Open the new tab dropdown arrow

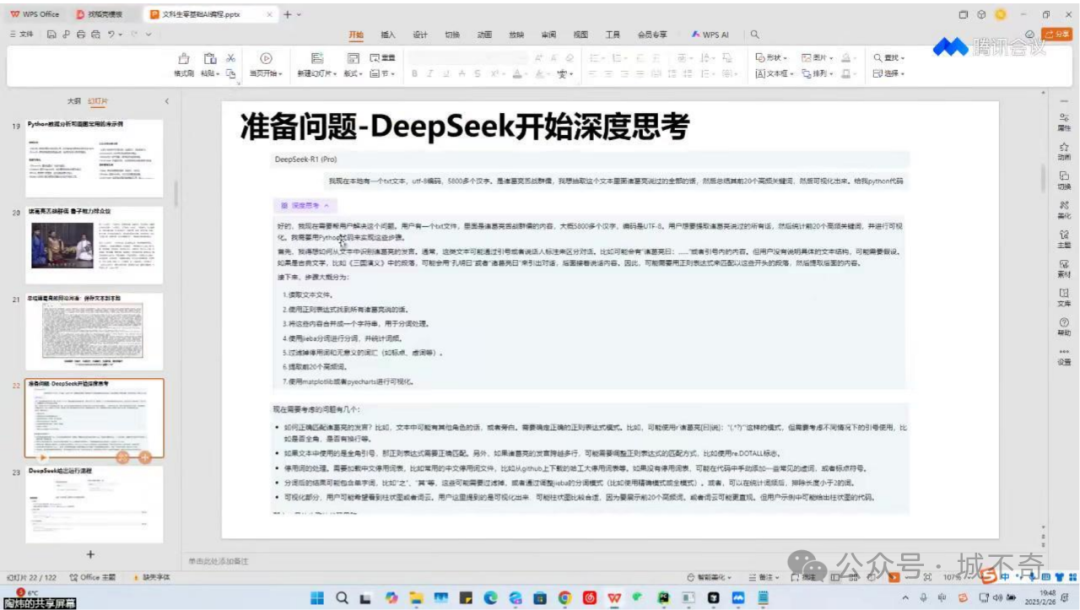pyautogui.click(x=299, y=14)
